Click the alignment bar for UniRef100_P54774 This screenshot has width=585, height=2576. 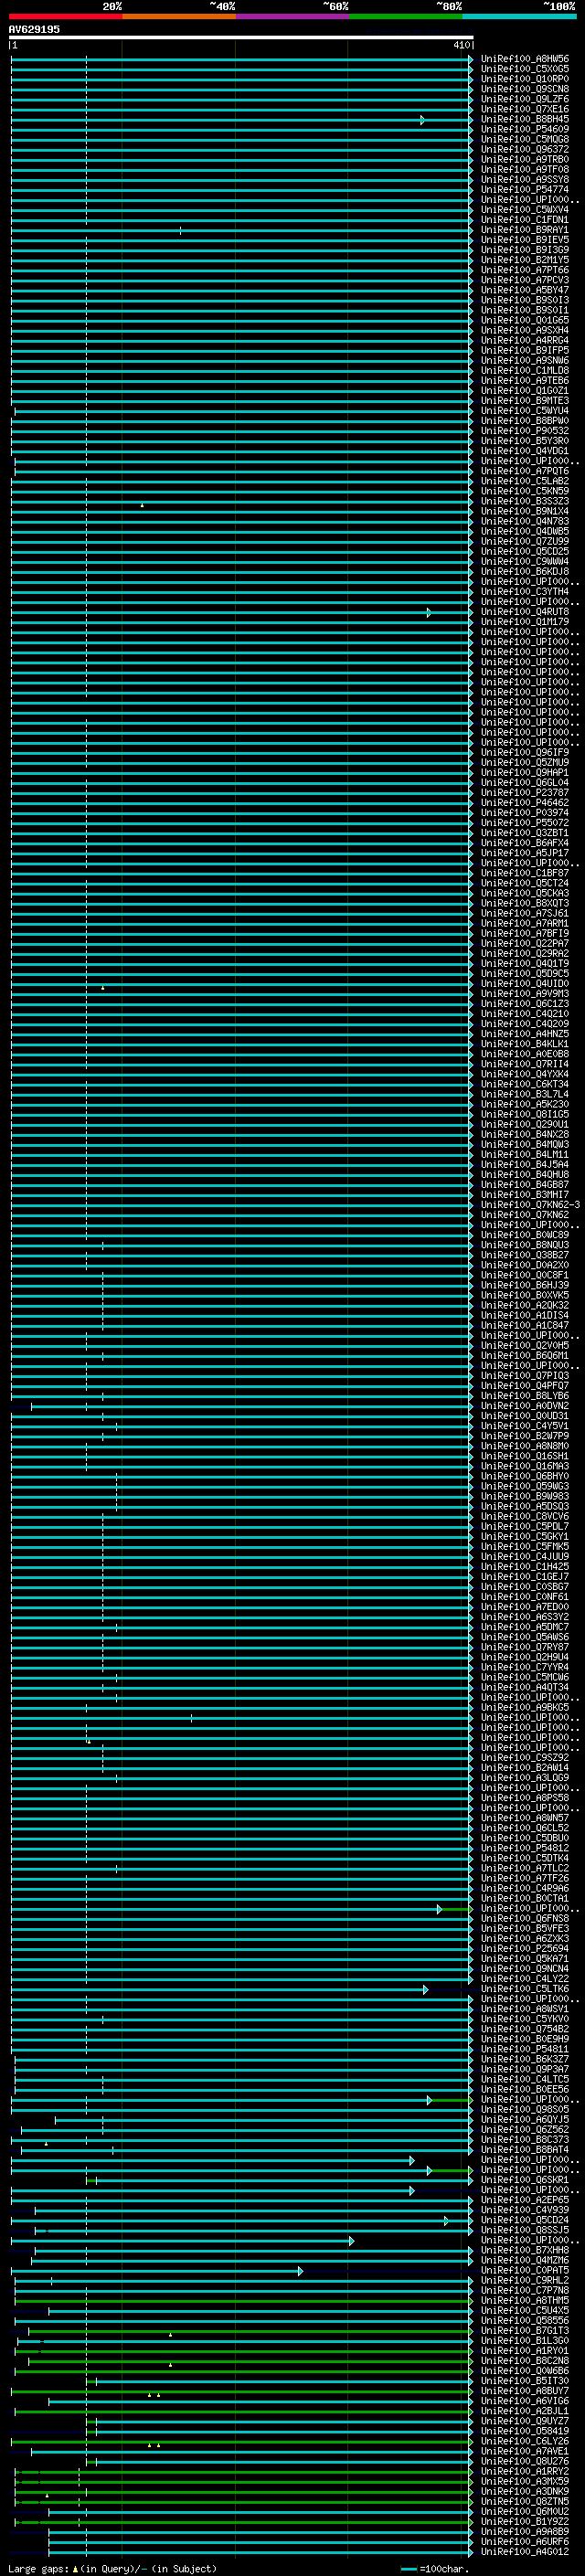tap(241, 190)
